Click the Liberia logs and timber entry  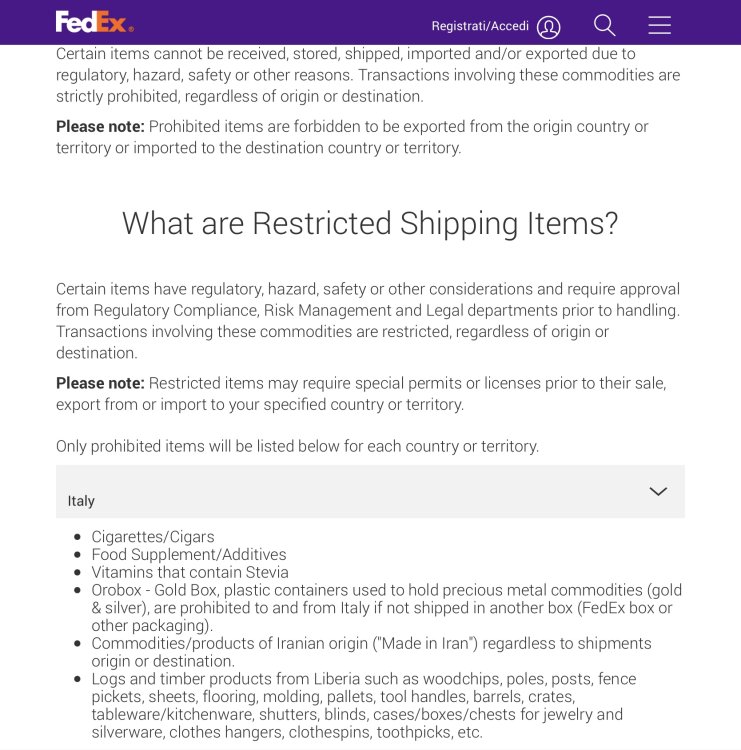(x=363, y=705)
